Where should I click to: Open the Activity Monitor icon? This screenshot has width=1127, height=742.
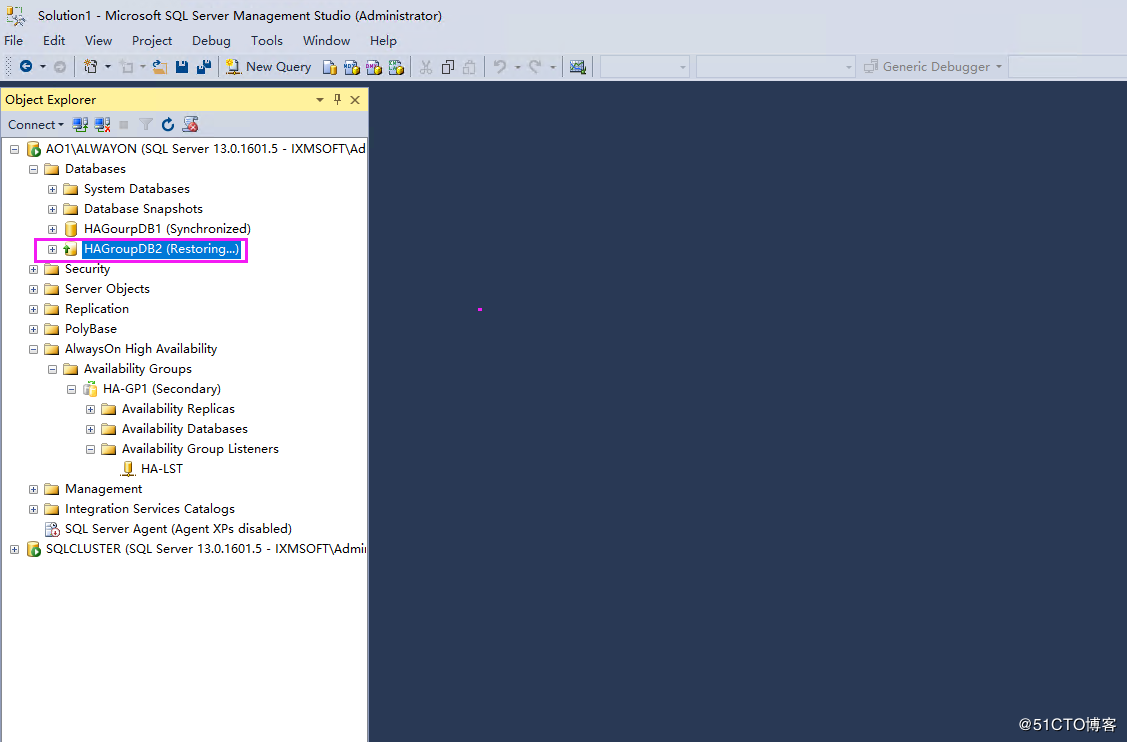point(578,66)
